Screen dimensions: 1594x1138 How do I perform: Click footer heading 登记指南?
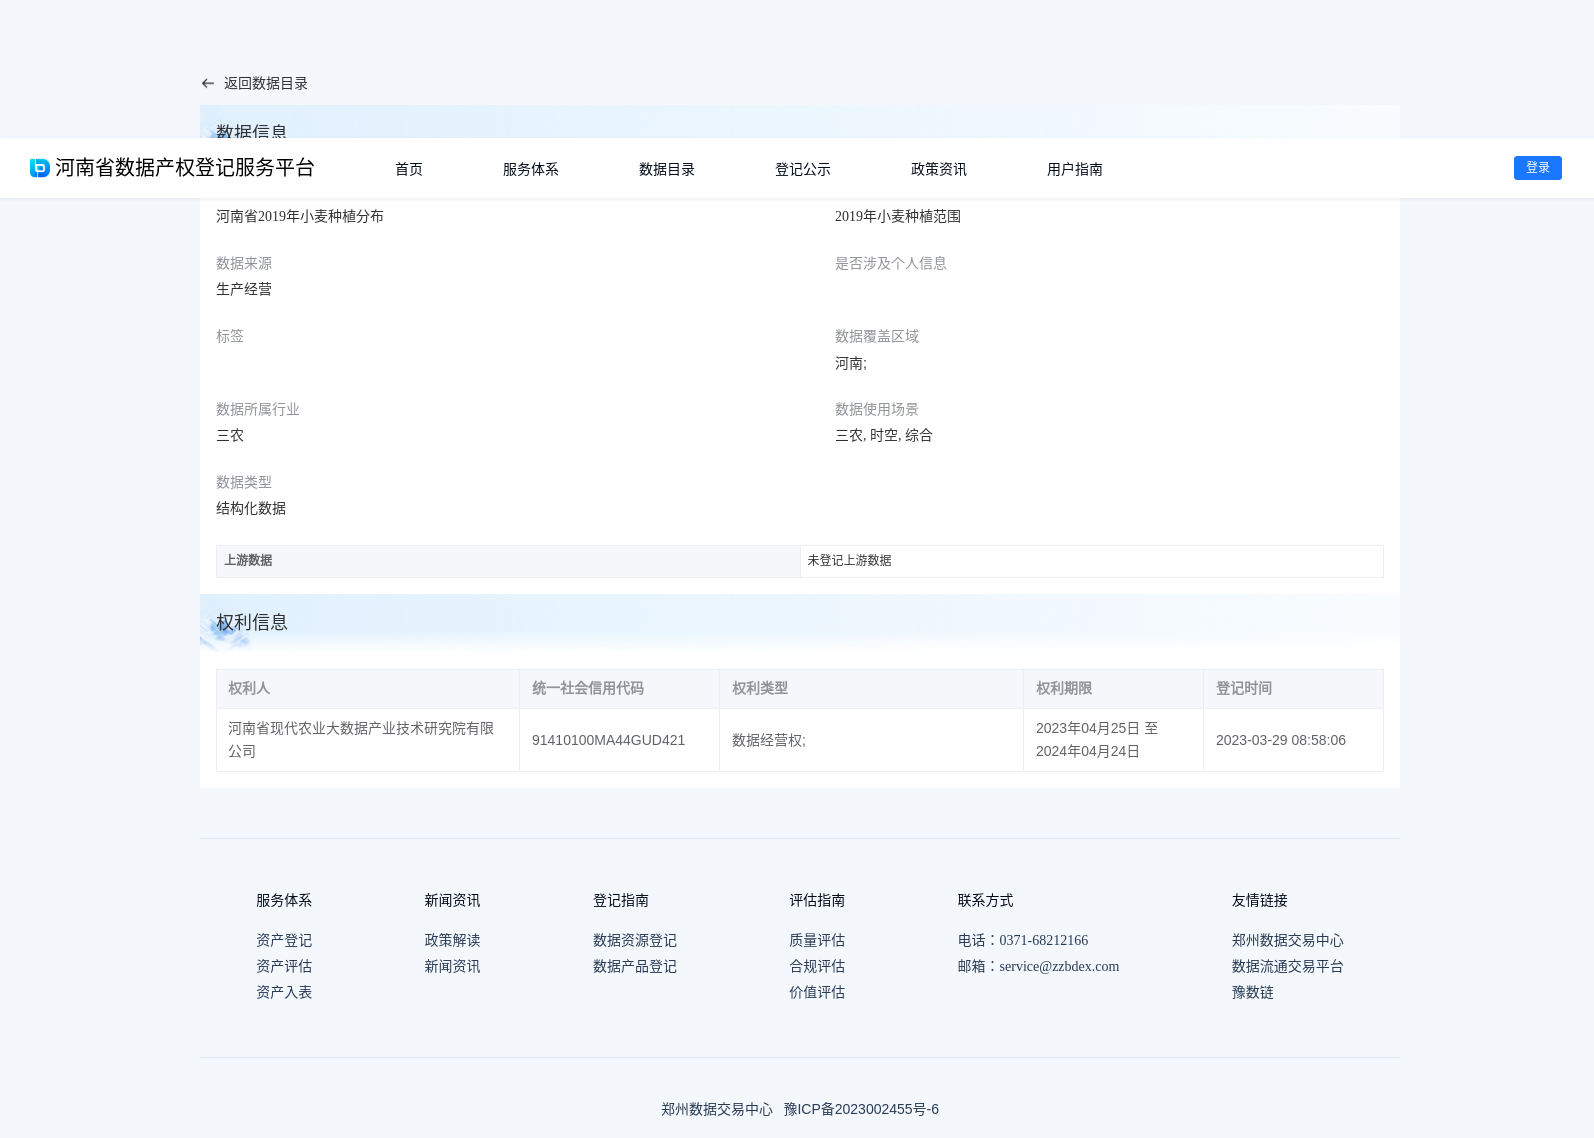pyautogui.click(x=621, y=900)
